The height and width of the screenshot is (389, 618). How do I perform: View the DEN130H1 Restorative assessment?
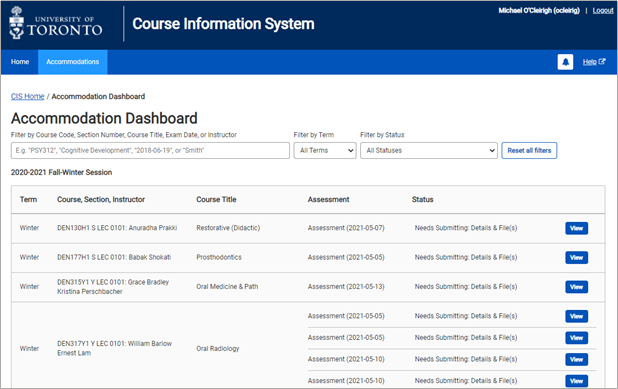tap(576, 228)
